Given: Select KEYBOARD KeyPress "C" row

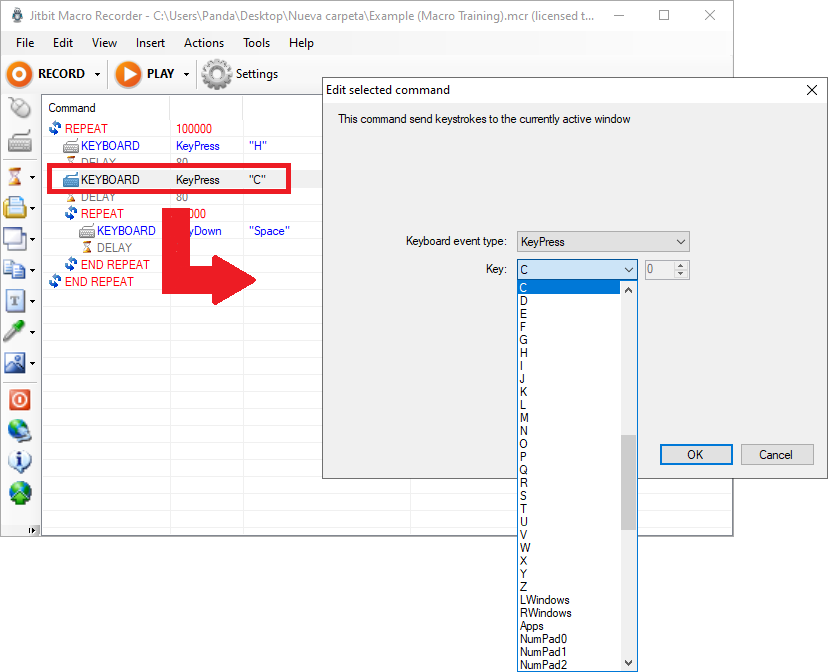Looking at the screenshot, I should coord(182,179).
